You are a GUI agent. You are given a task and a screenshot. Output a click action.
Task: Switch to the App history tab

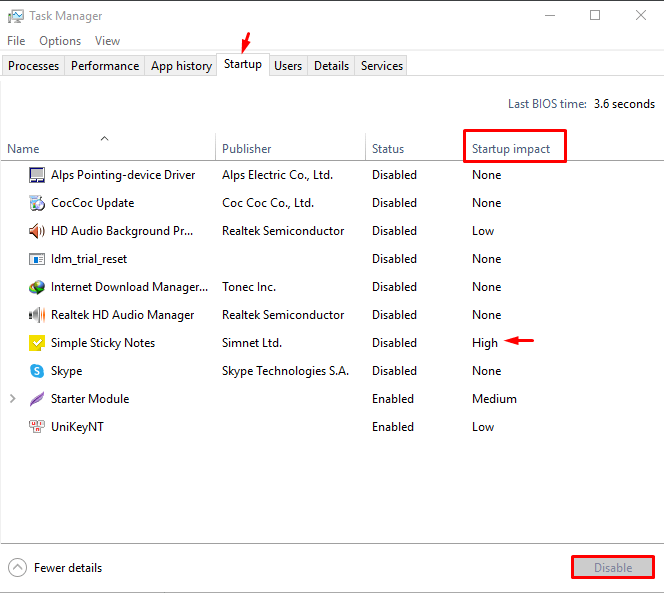181,66
